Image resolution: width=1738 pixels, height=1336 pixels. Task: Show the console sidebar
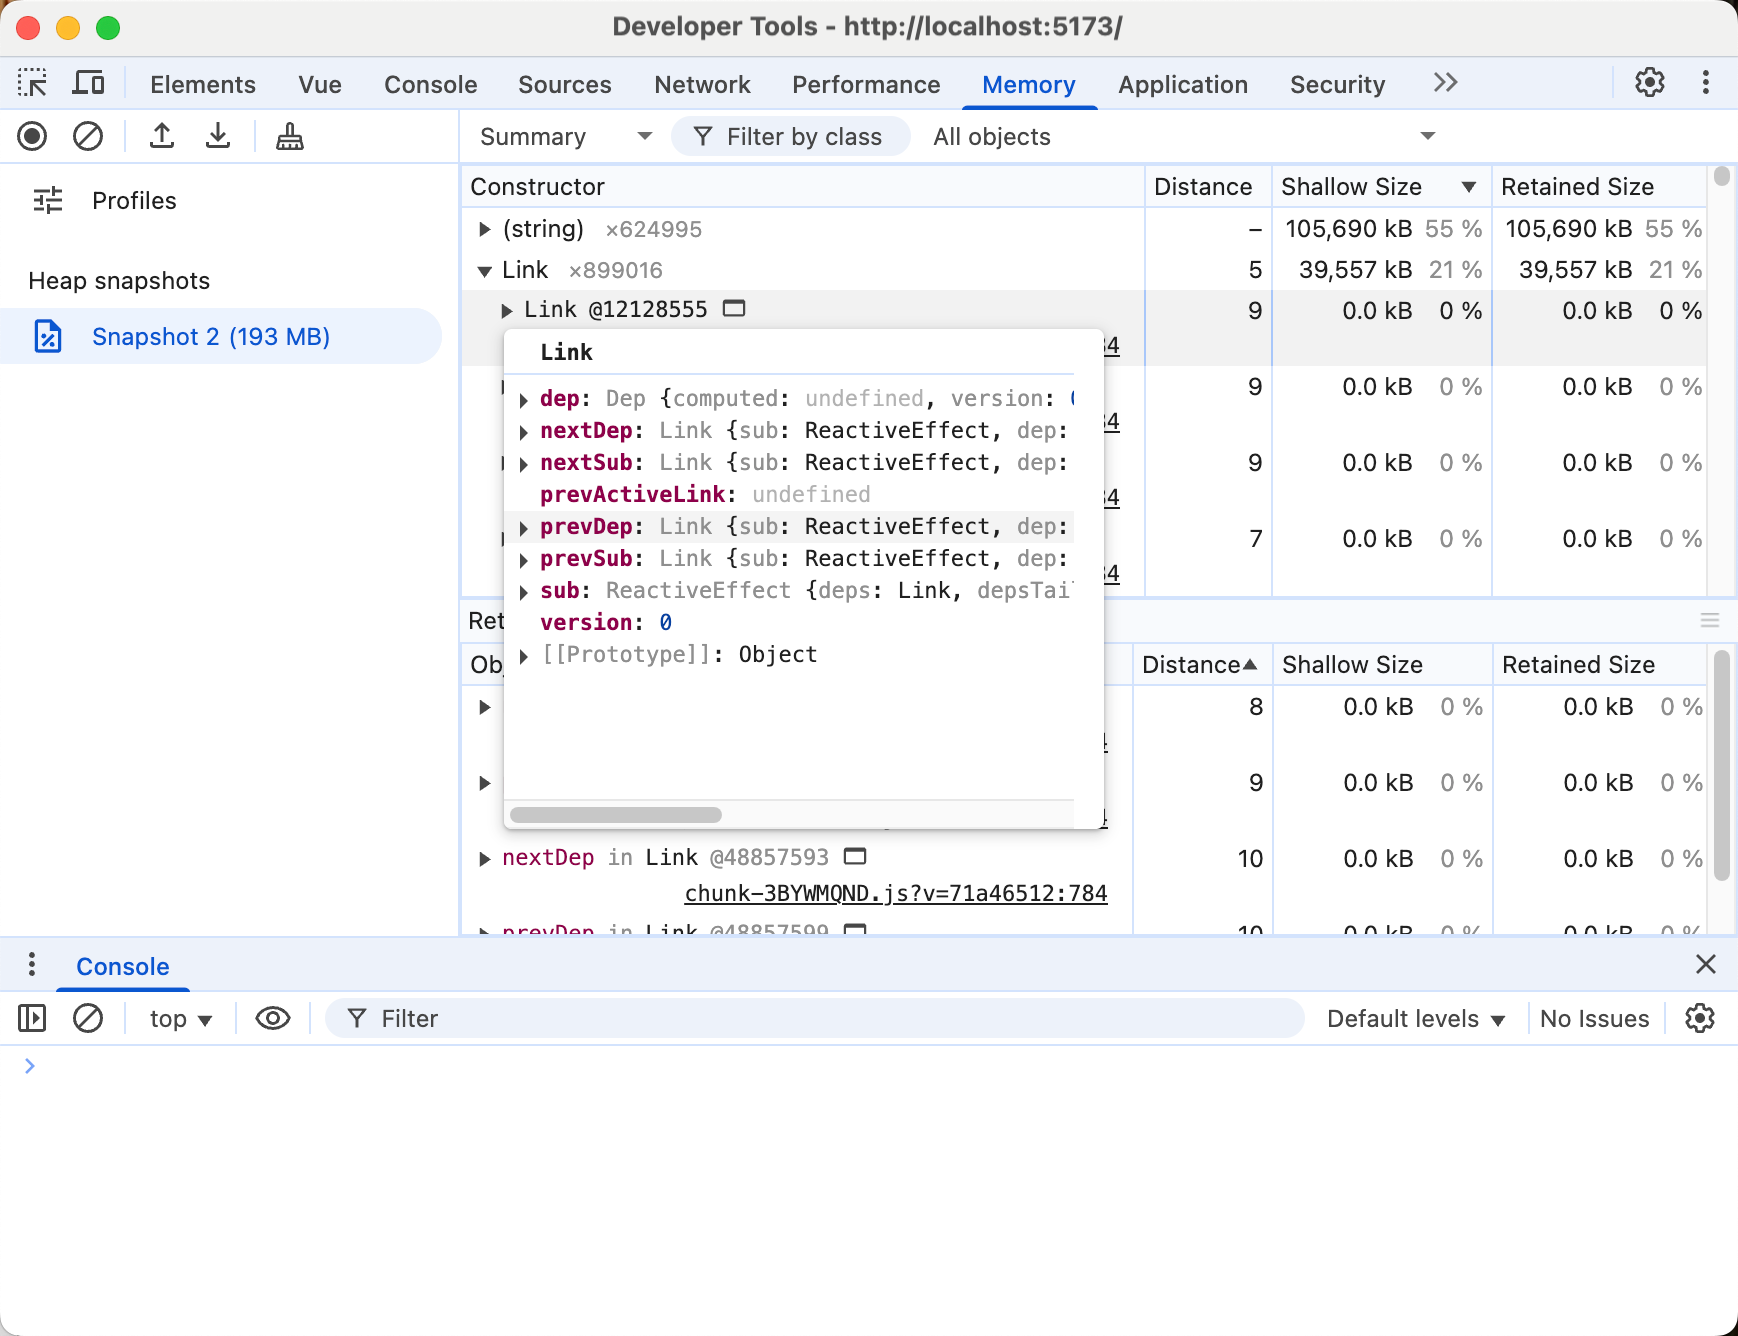point(32,1018)
